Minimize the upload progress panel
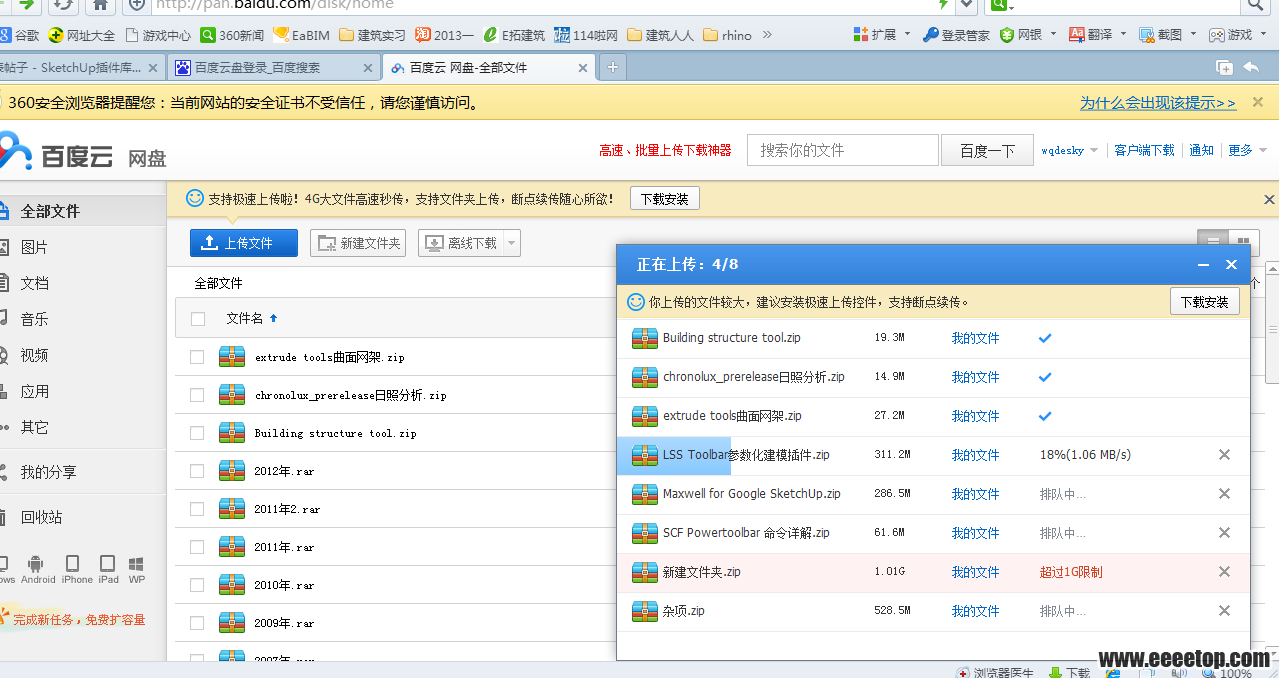 click(x=1203, y=265)
